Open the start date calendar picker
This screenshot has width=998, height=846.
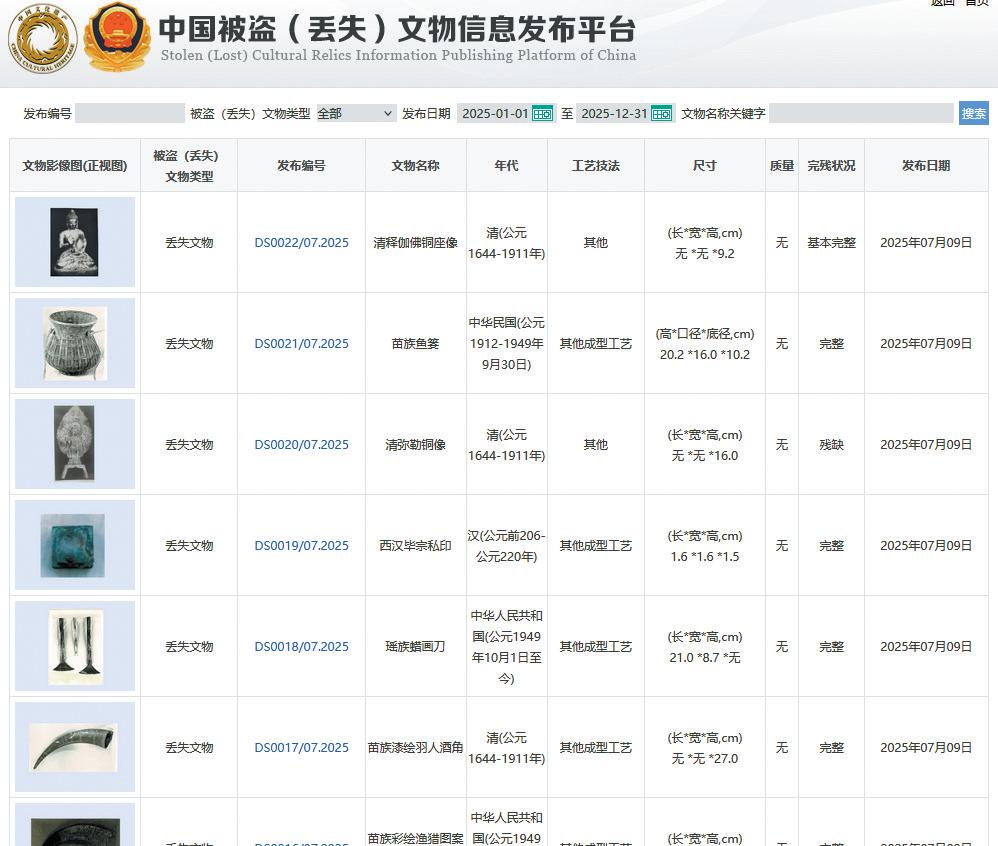click(x=542, y=114)
